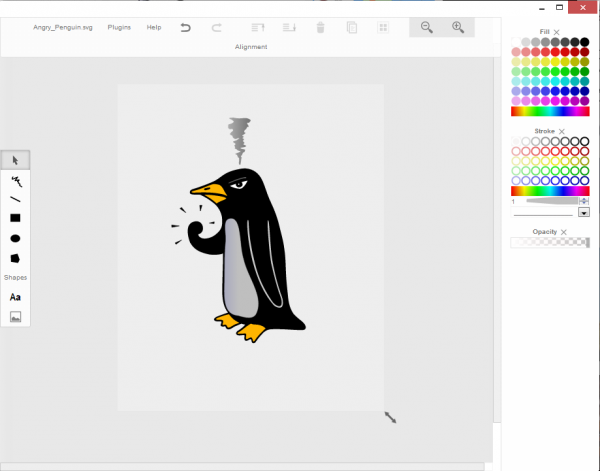Image resolution: width=600 pixels, height=471 pixels.
Task: Open the Help menu
Action: coord(154,27)
